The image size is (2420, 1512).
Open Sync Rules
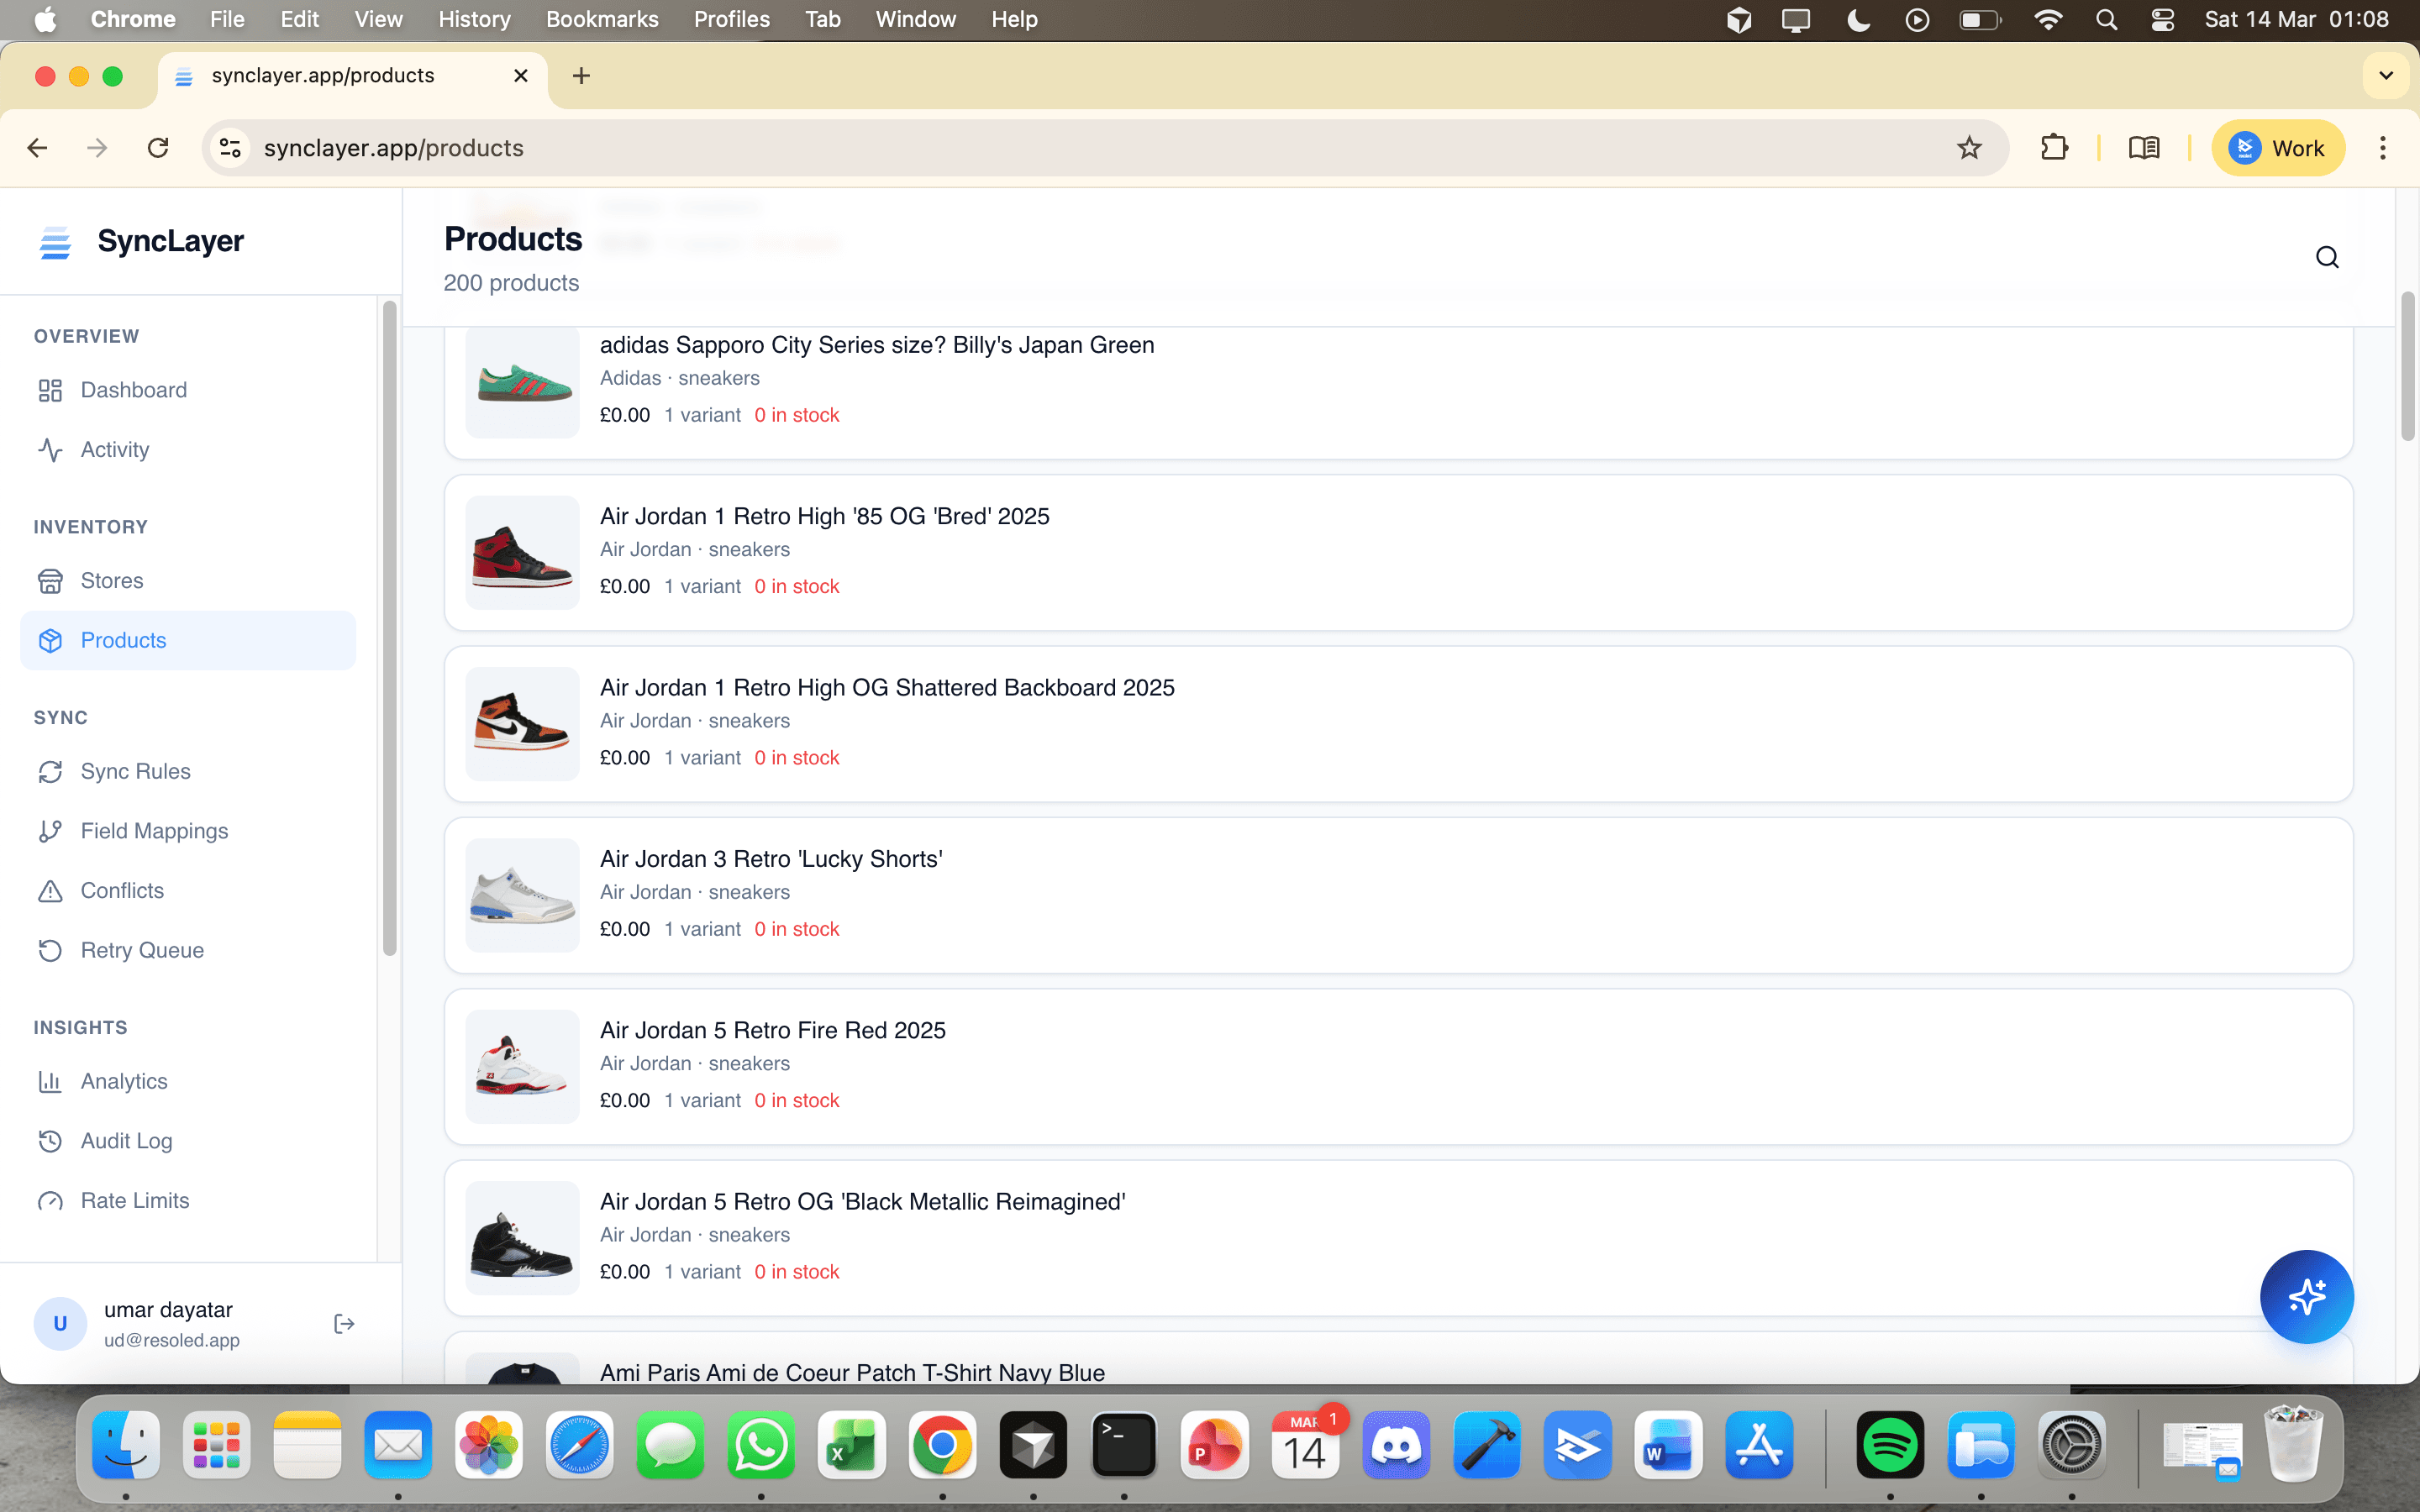point(188,772)
